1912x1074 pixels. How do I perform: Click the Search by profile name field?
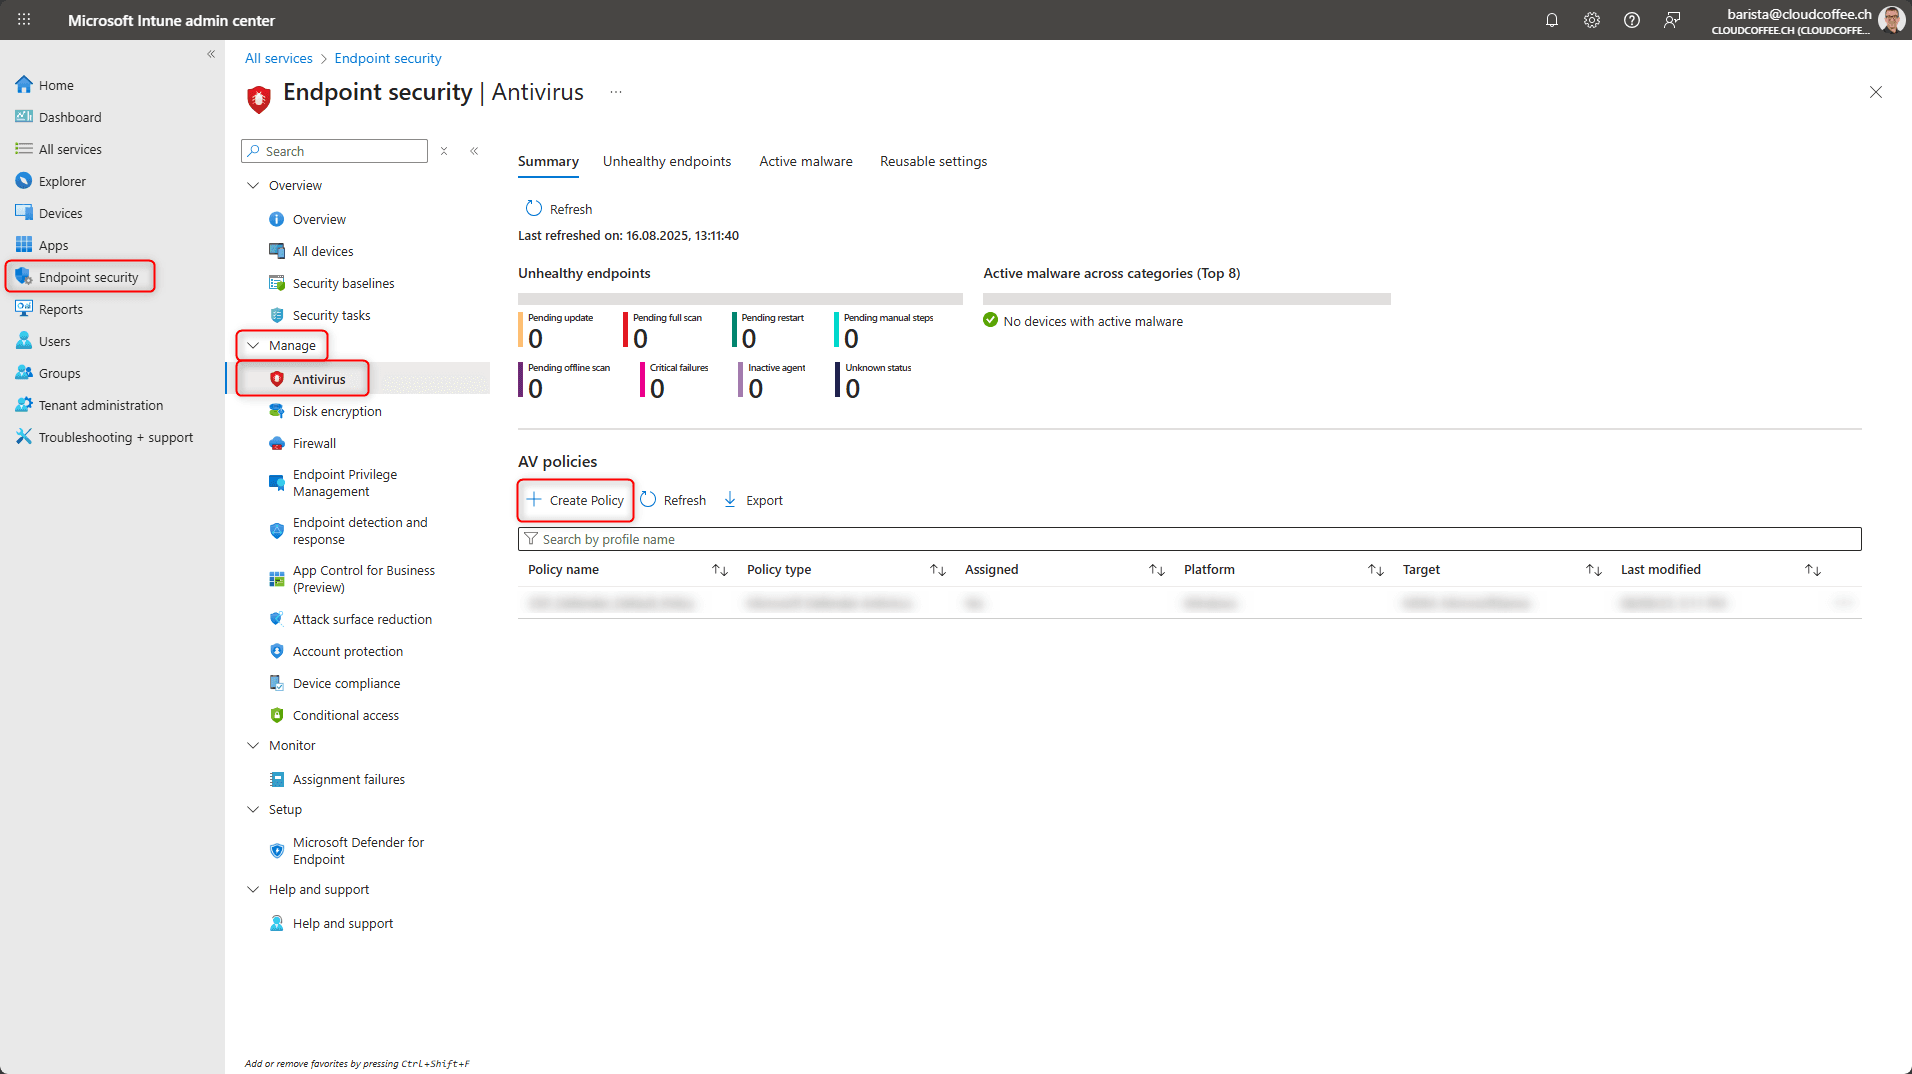click(1190, 539)
